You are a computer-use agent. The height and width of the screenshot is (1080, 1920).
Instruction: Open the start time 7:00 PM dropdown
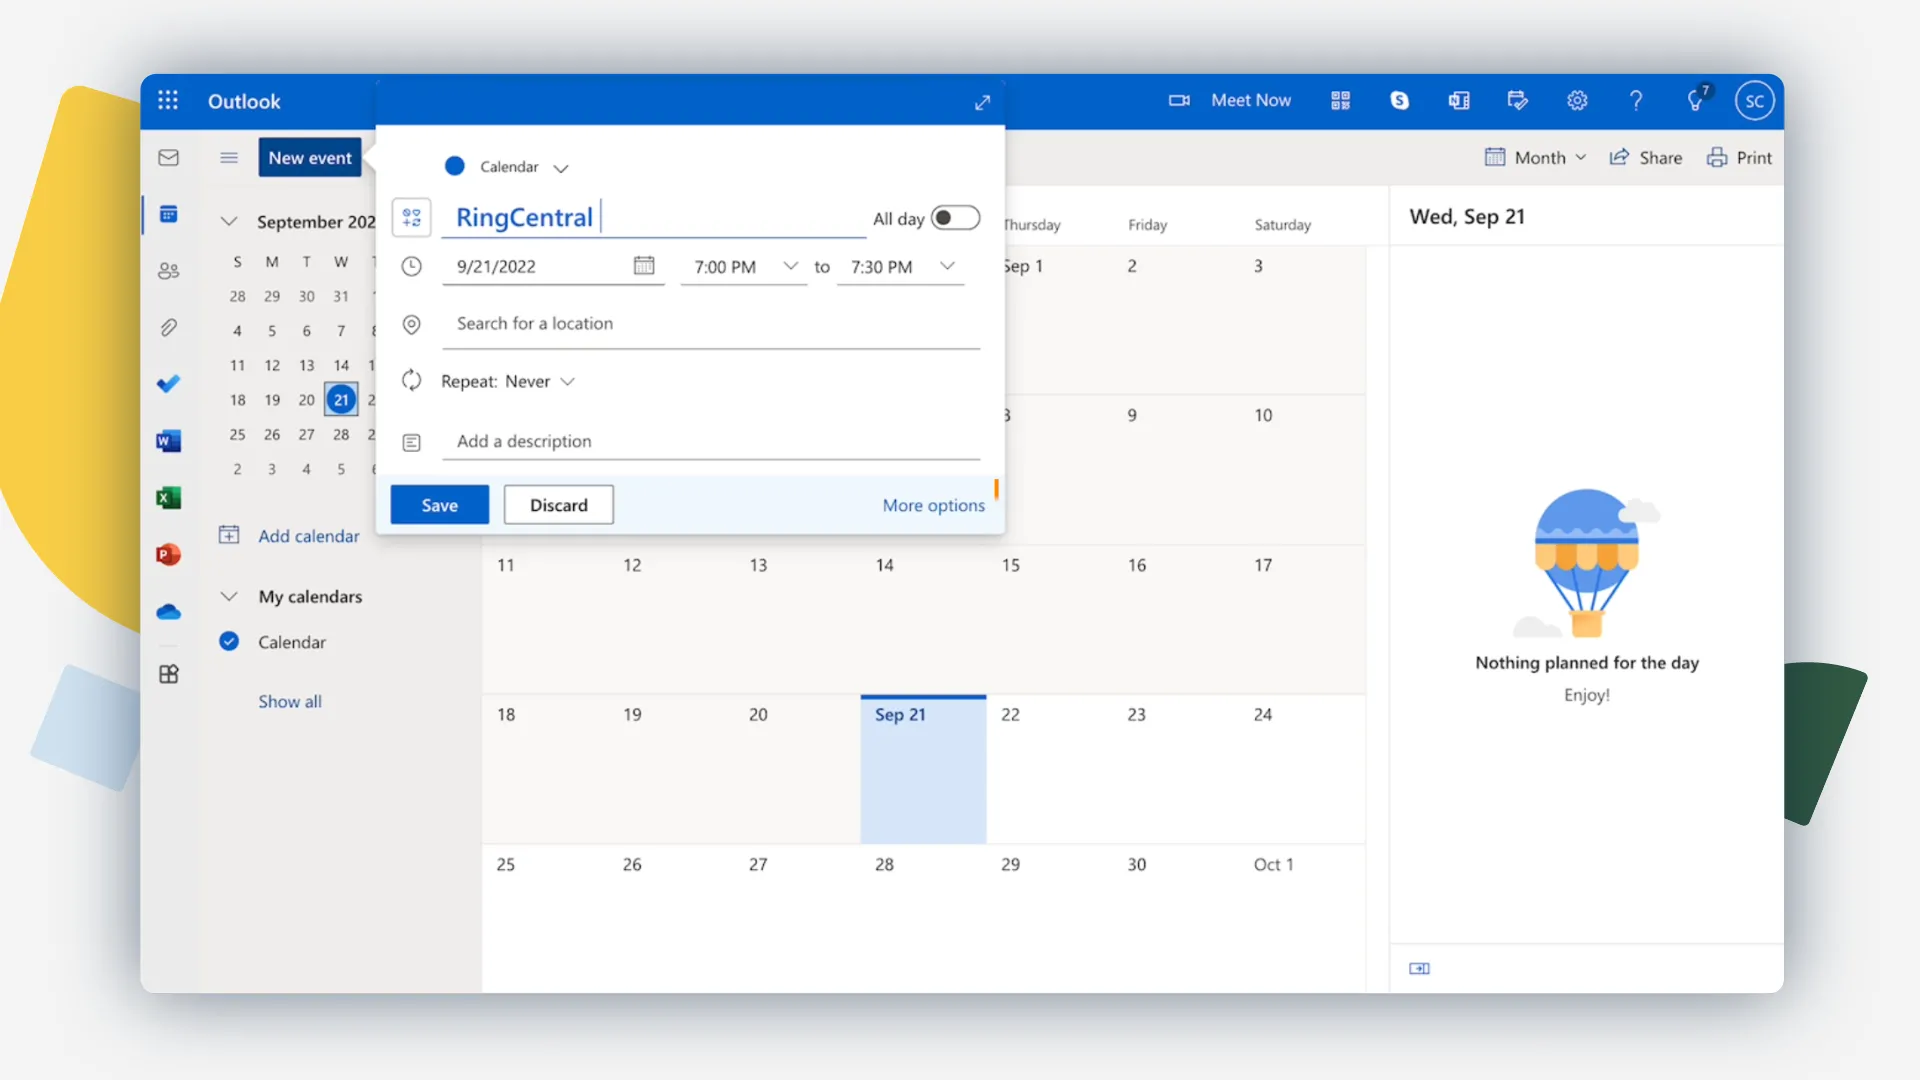(790, 266)
